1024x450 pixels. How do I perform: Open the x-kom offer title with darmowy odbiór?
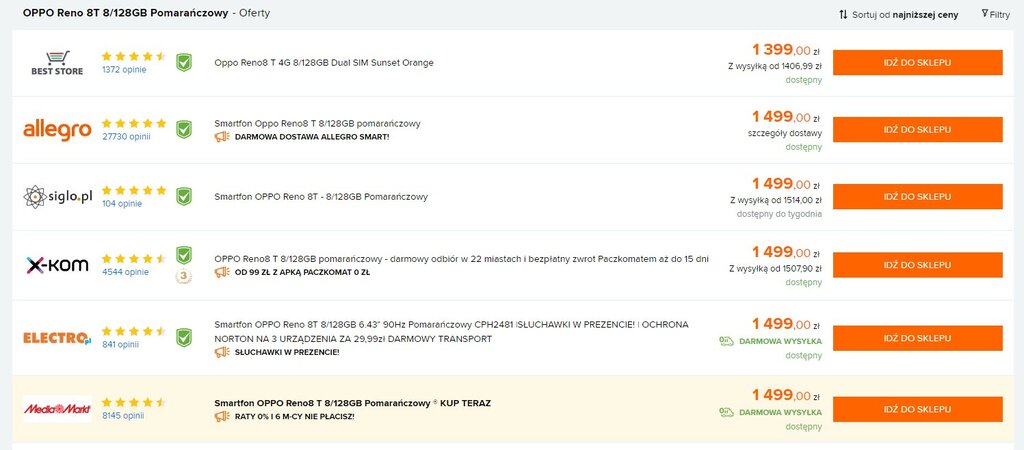pos(461,259)
